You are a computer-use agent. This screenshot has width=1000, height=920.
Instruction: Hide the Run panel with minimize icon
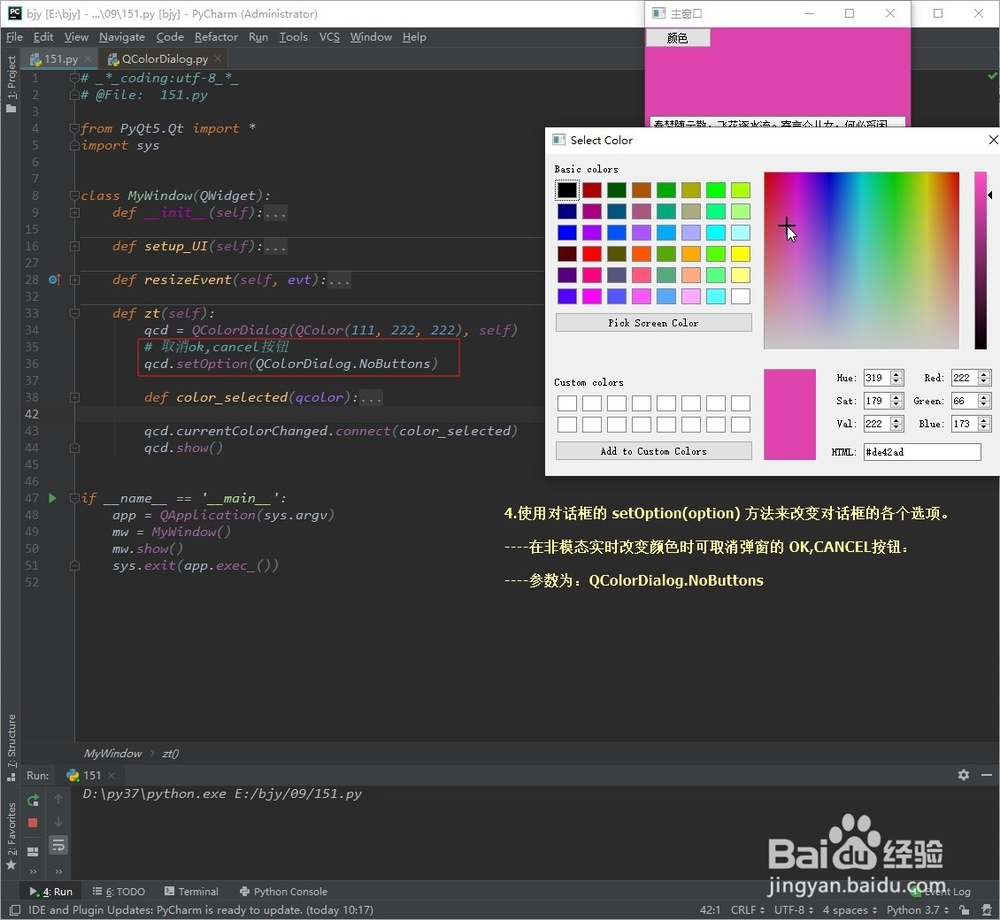point(987,775)
